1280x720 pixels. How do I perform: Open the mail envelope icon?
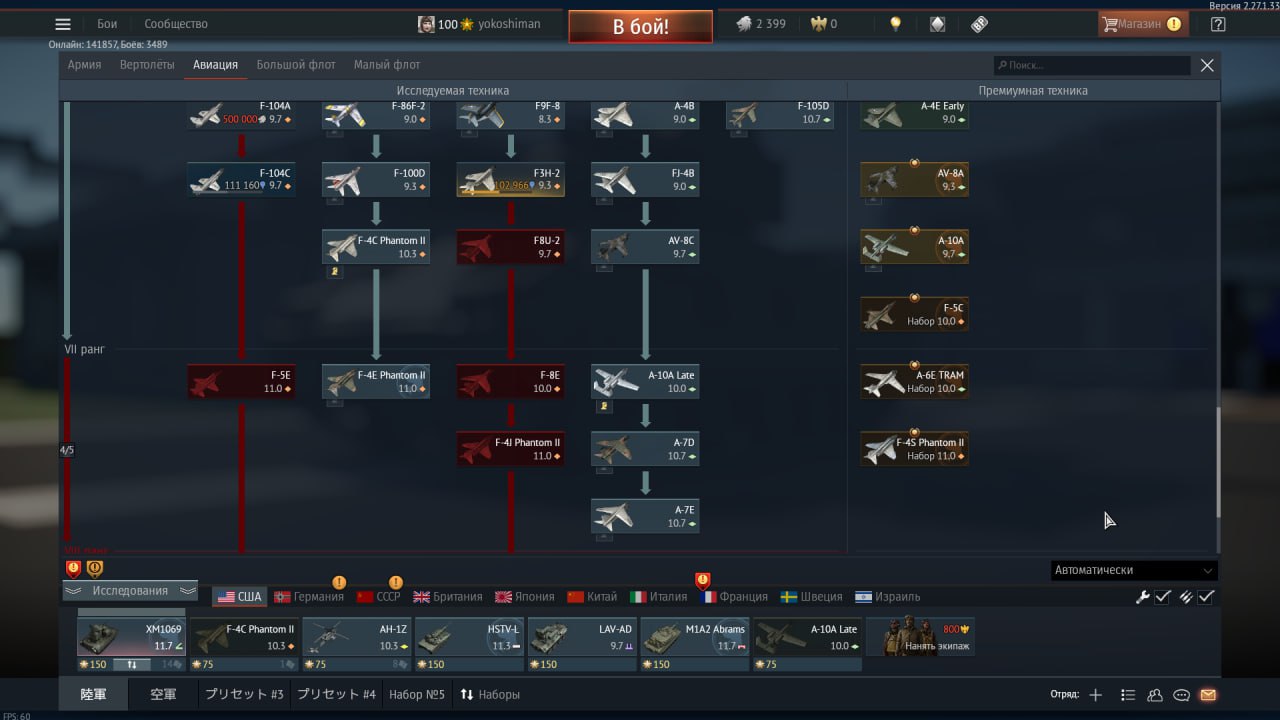click(1208, 695)
